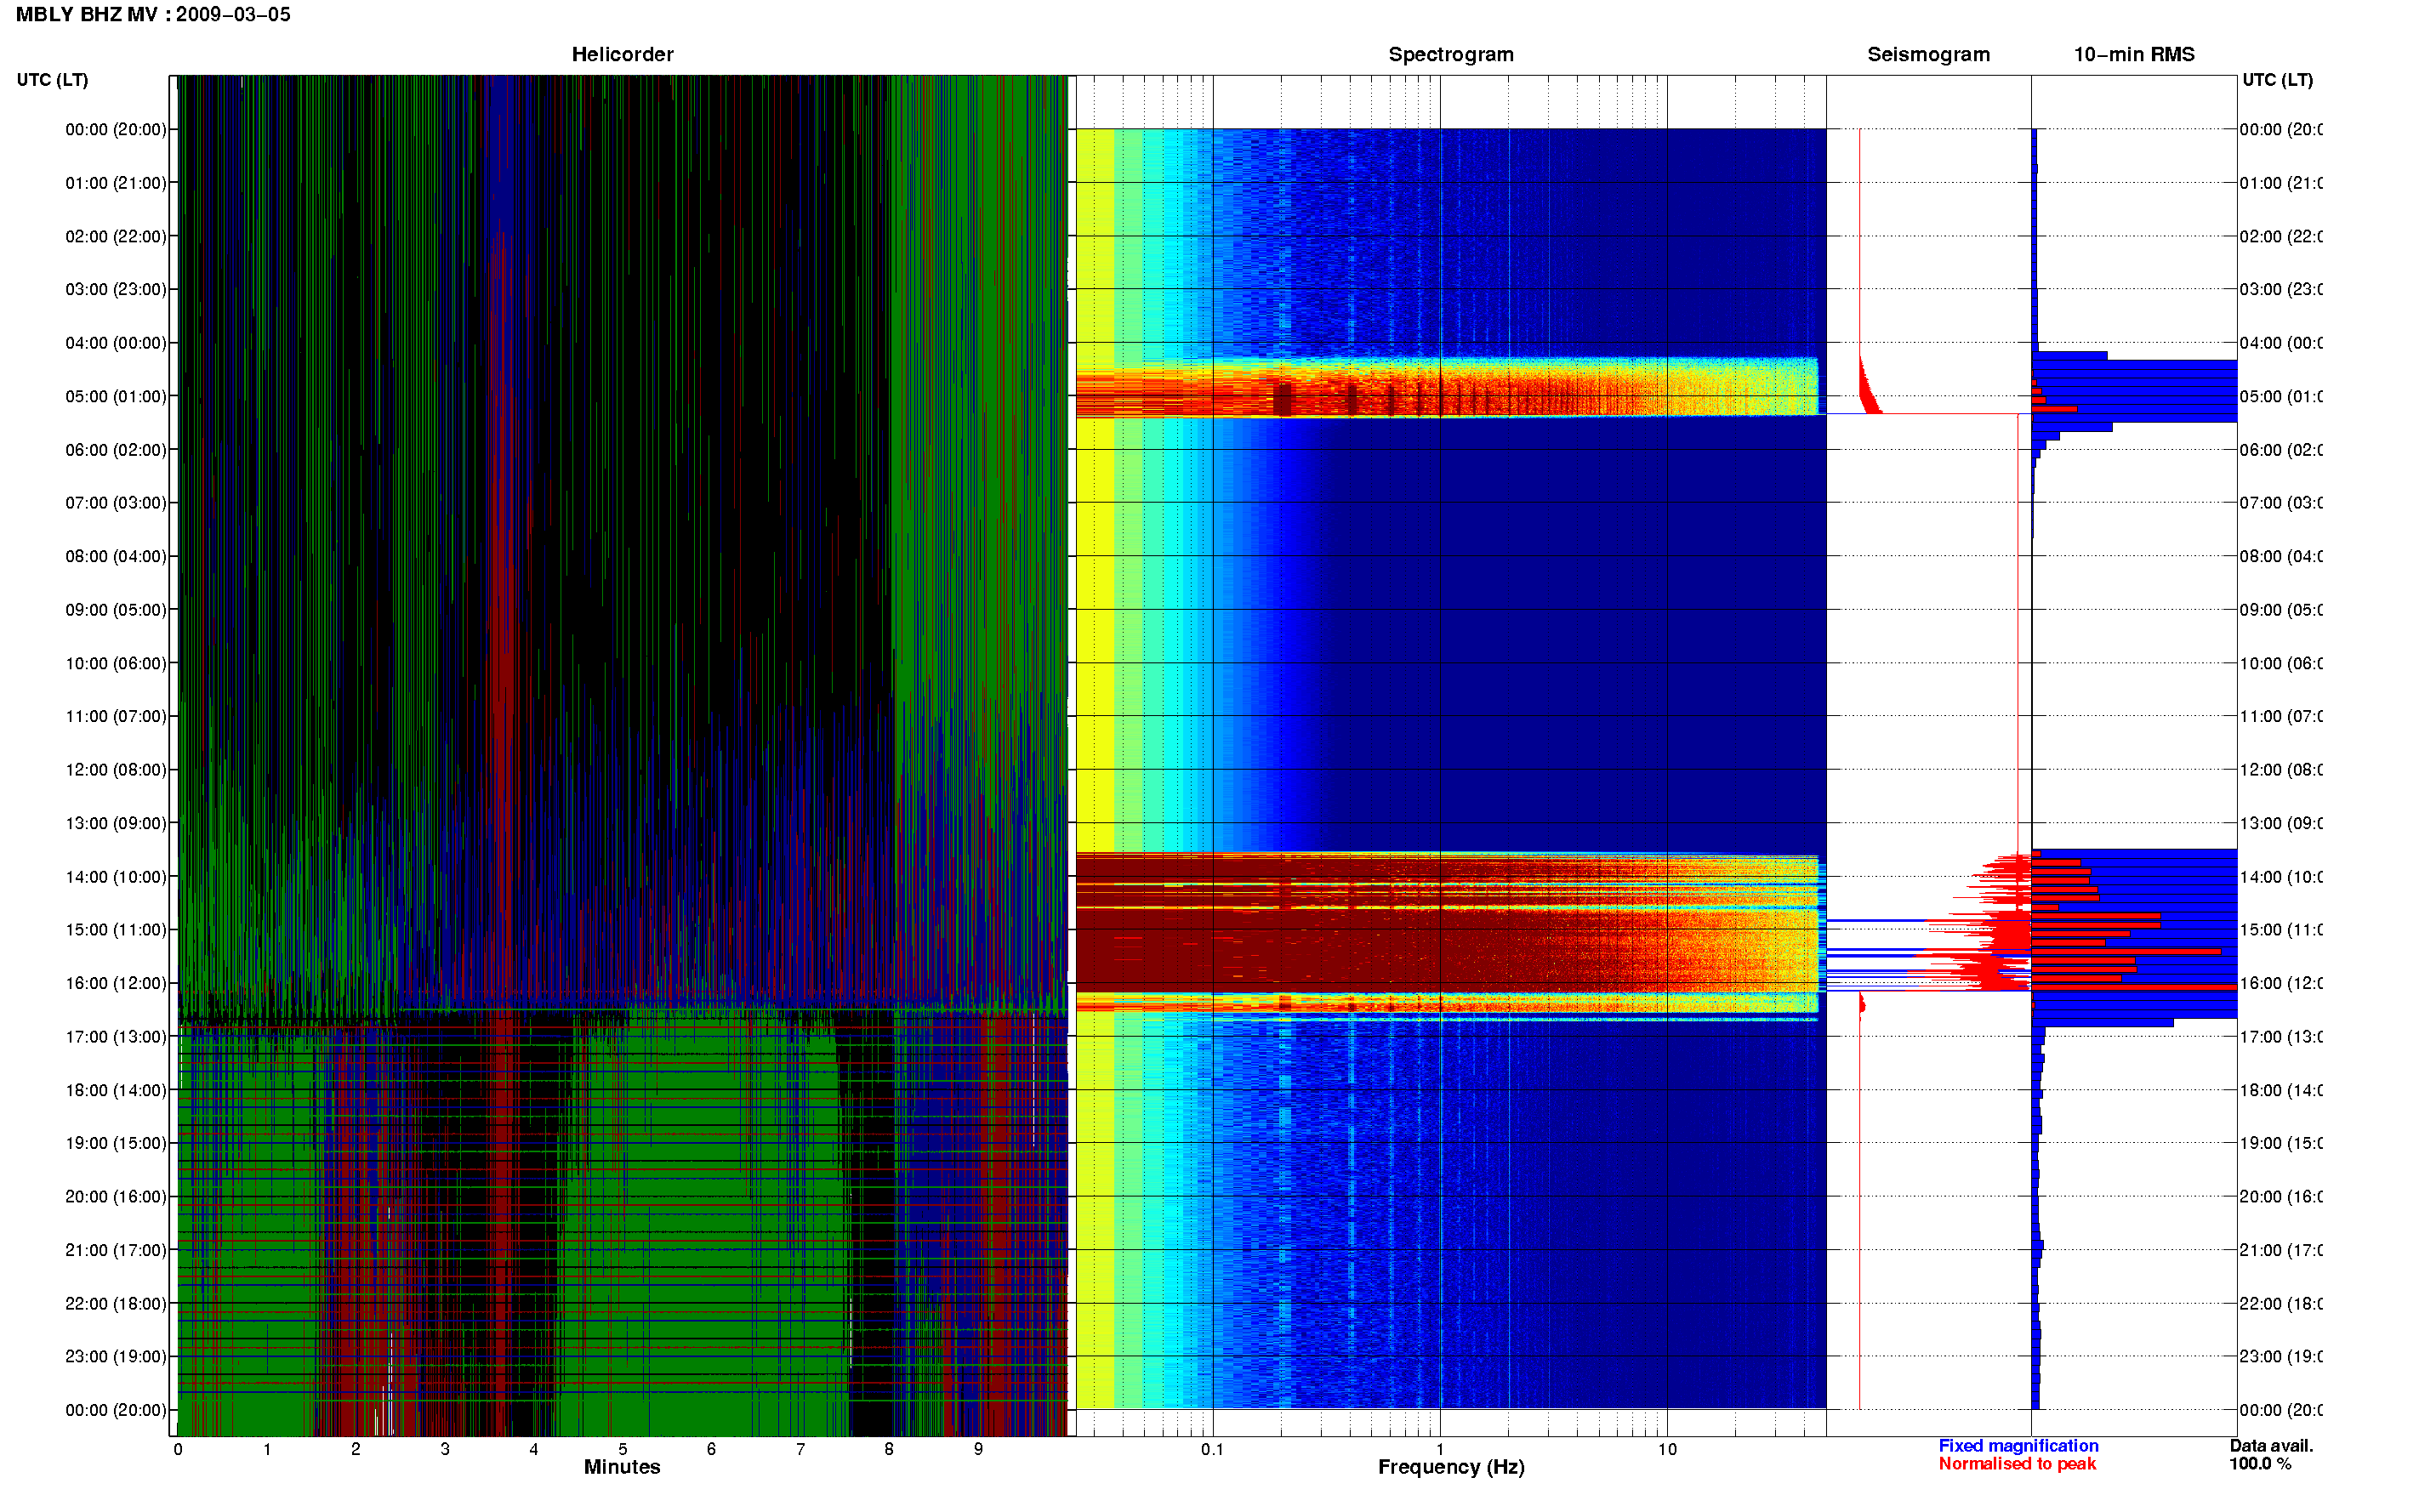Click left time label '14:00 (10:00)'

116,877
